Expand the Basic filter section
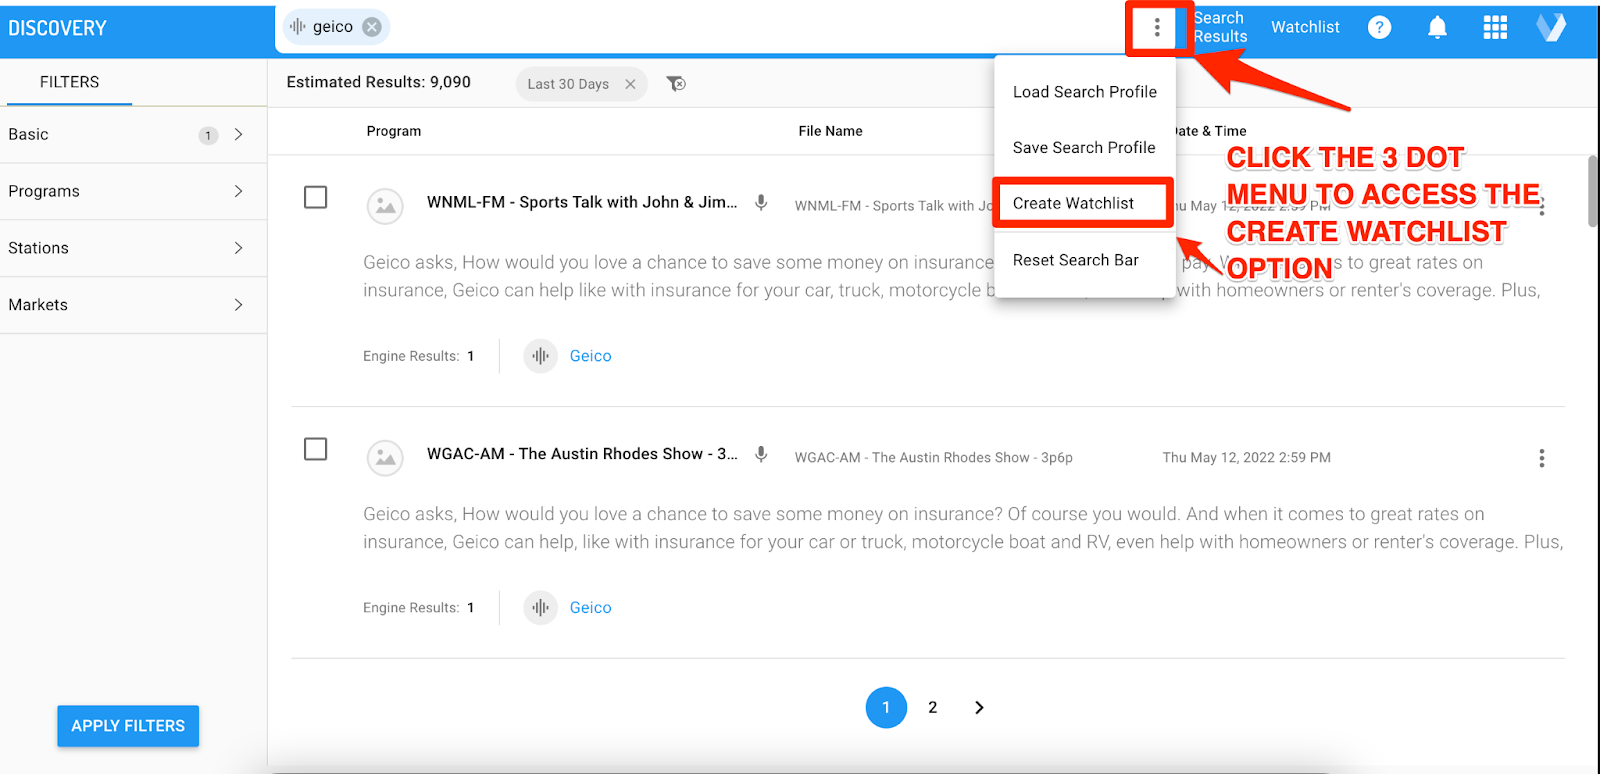The width and height of the screenshot is (1600, 774). [x=133, y=135]
